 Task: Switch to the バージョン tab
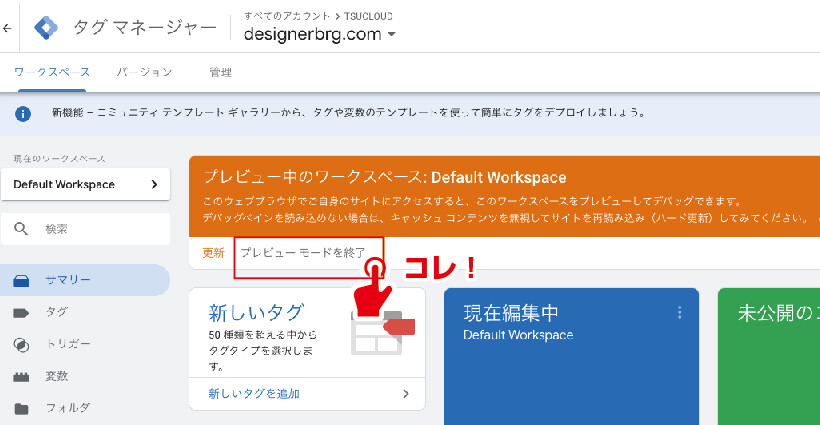point(144,72)
